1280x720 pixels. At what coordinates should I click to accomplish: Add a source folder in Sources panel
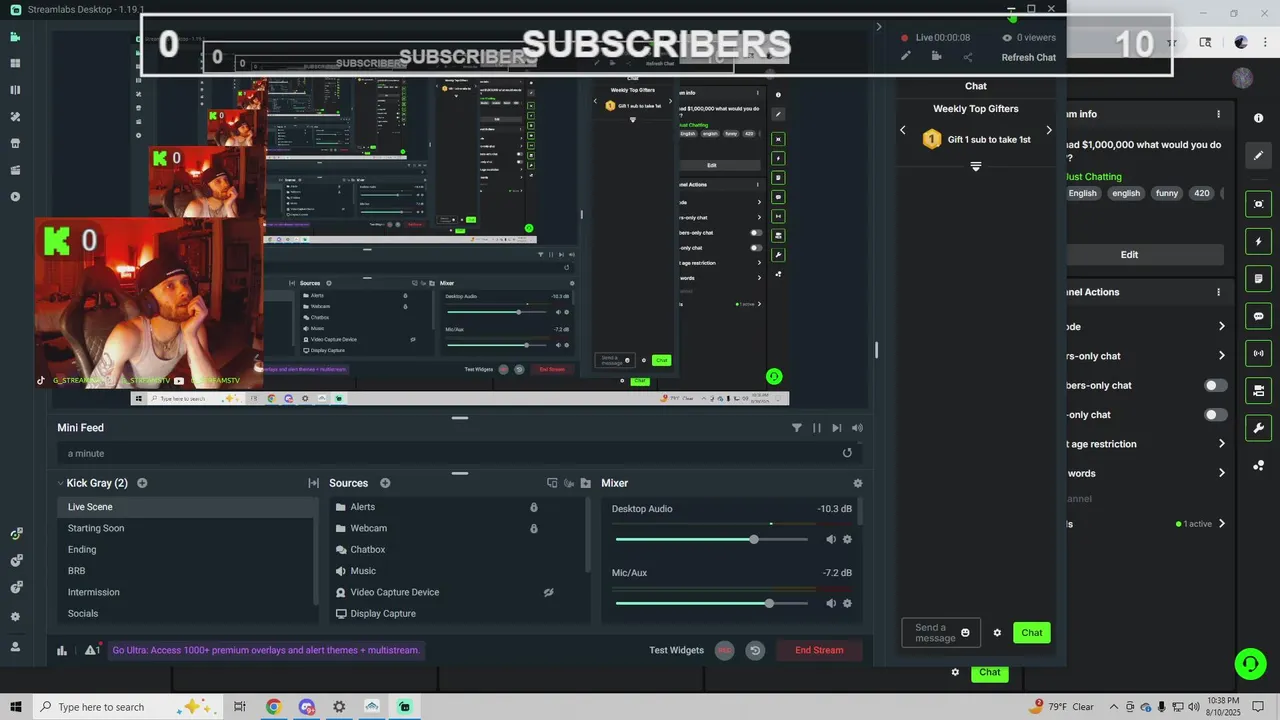(586, 483)
